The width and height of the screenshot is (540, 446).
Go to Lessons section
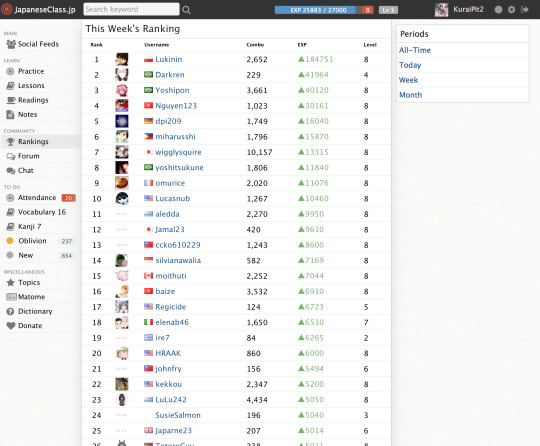pyautogui.click(x=31, y=85)
